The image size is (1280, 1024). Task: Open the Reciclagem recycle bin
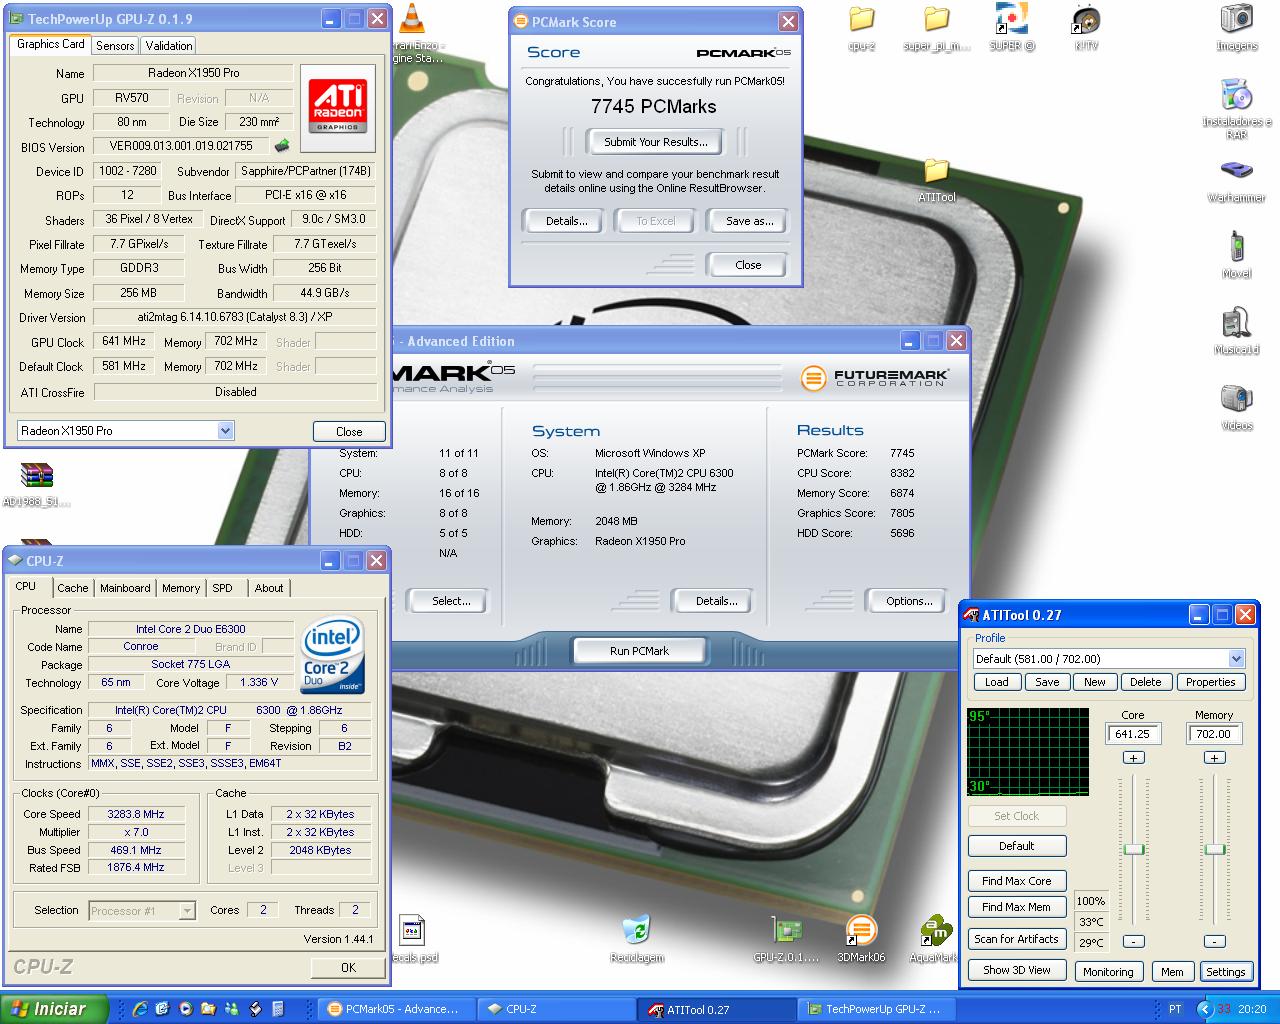pyautogui.click(x=636, y=939)
